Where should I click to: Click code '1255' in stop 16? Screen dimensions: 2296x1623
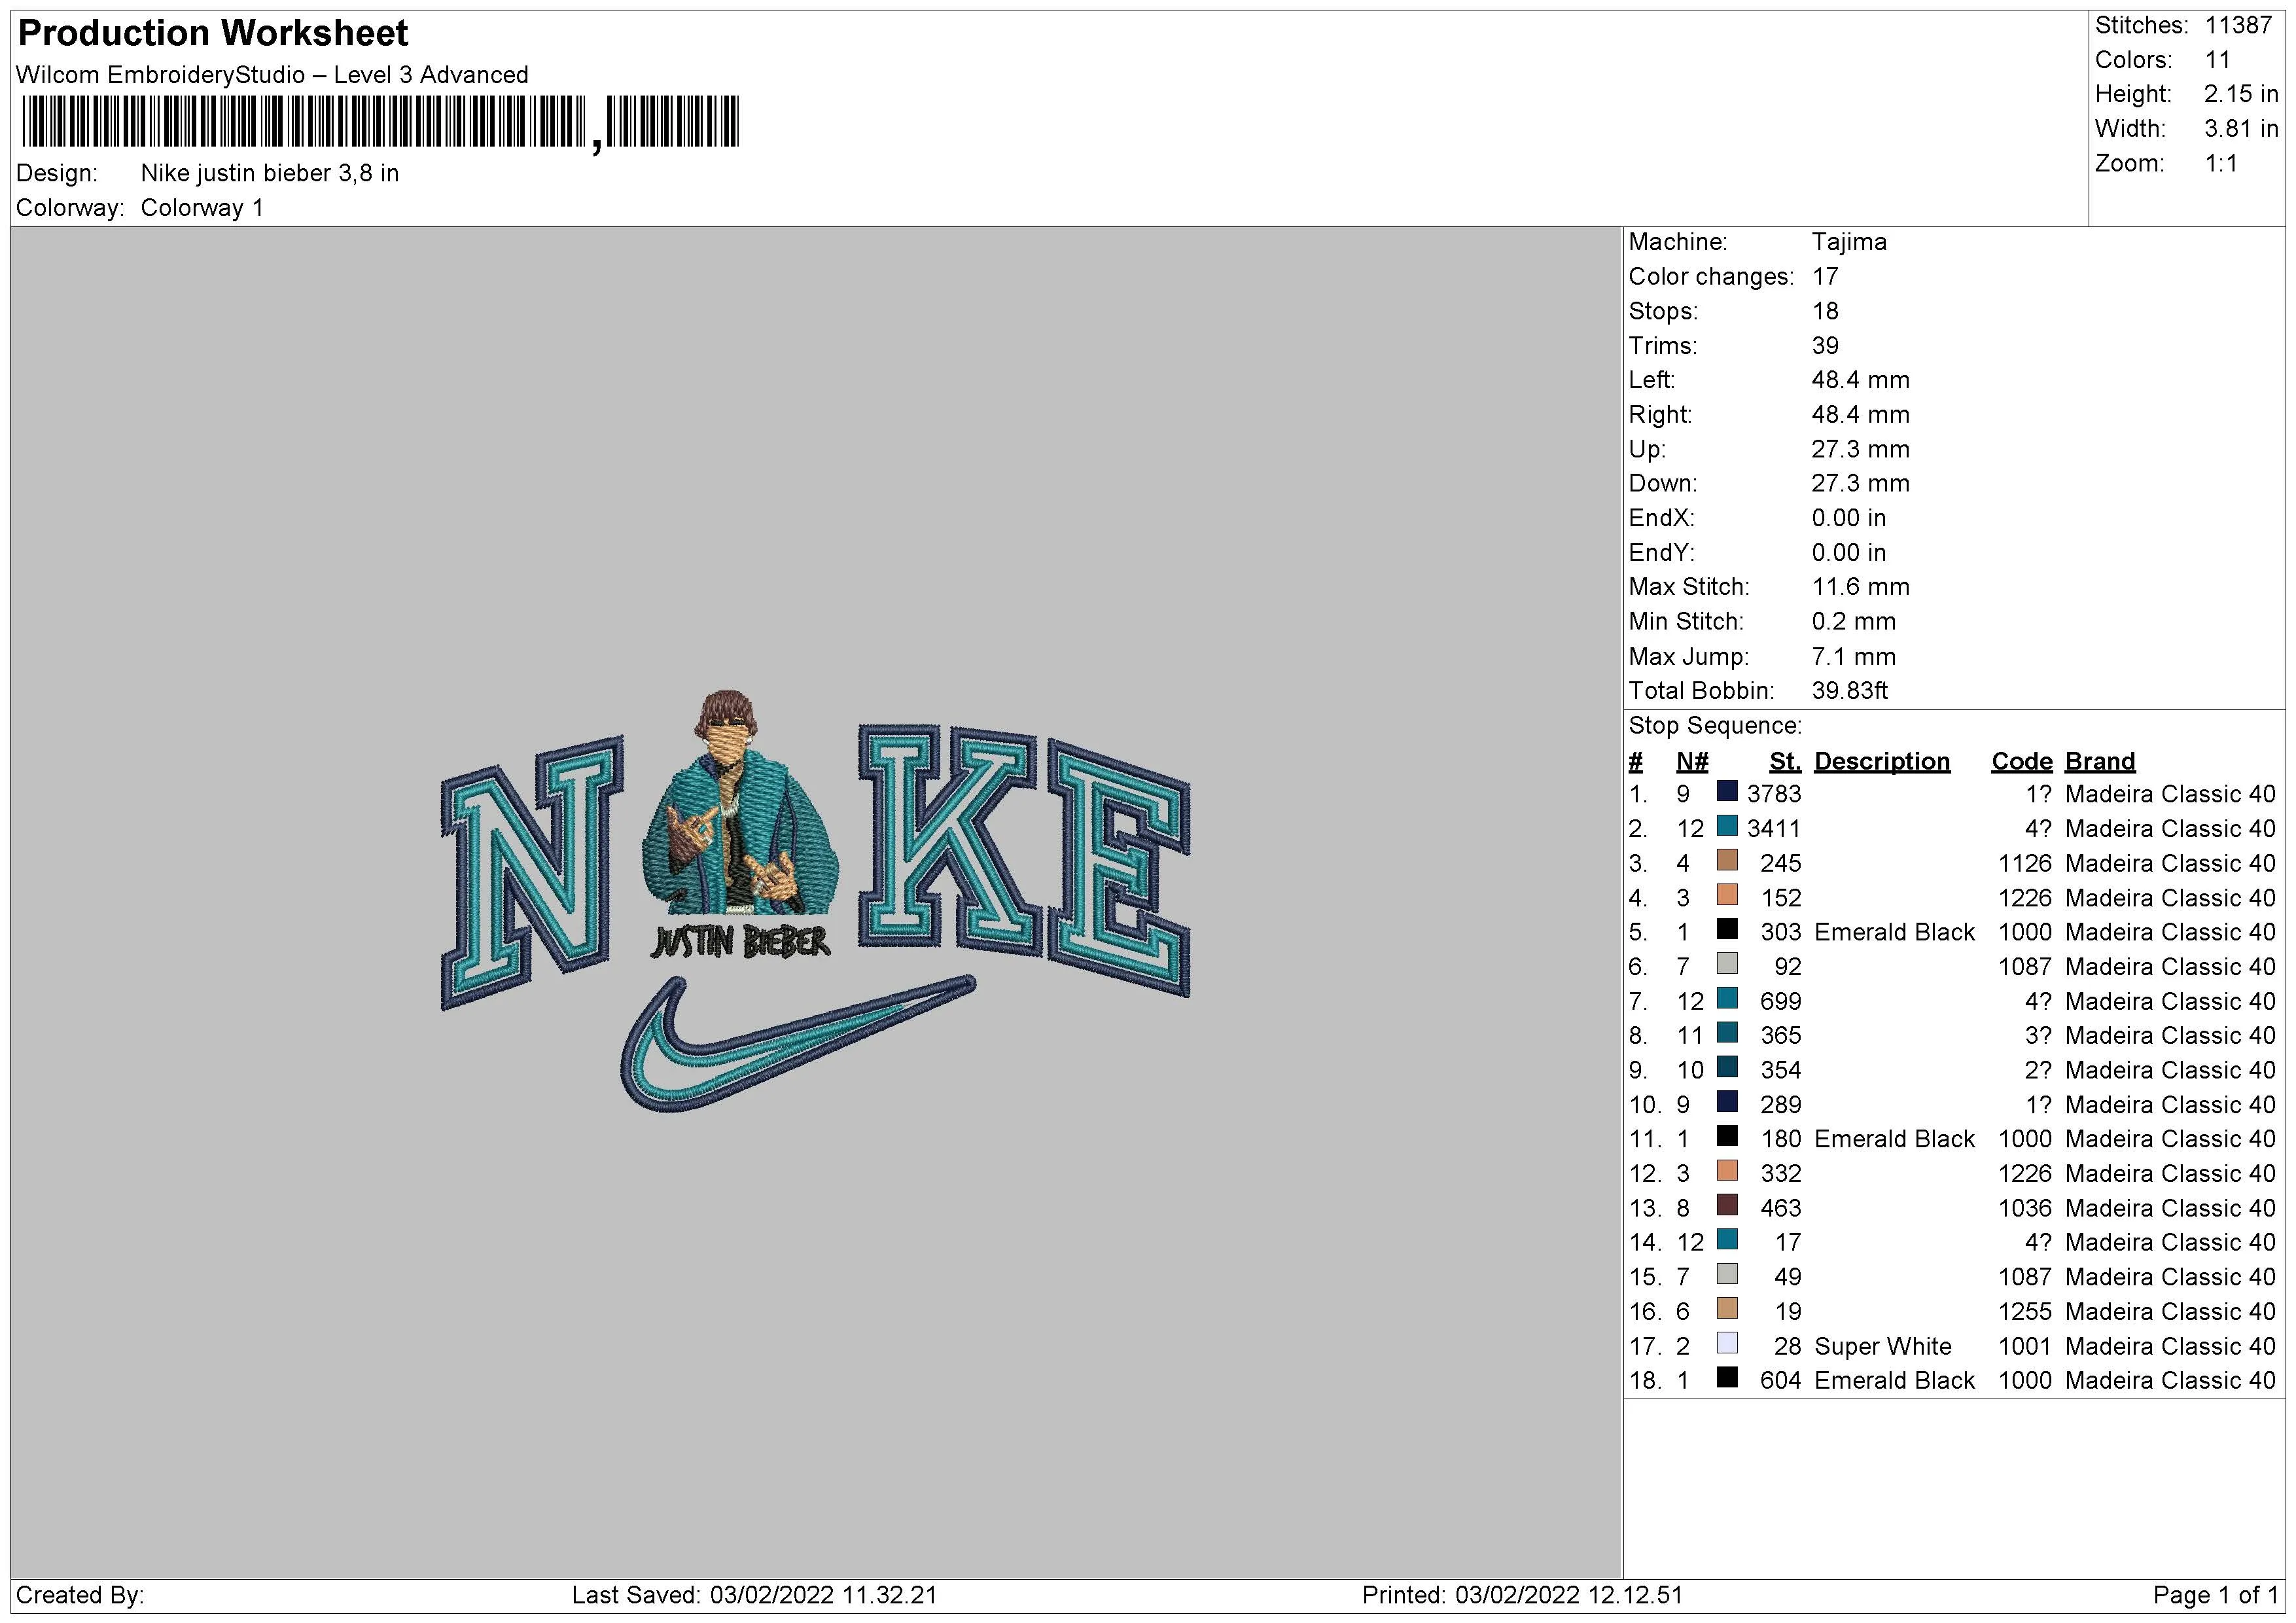tap(2025, 1312)
